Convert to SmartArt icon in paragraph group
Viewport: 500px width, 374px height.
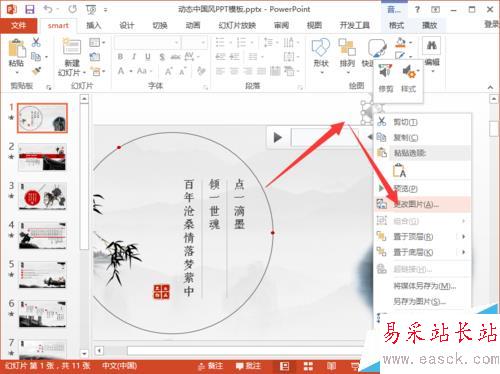(290, 71)
